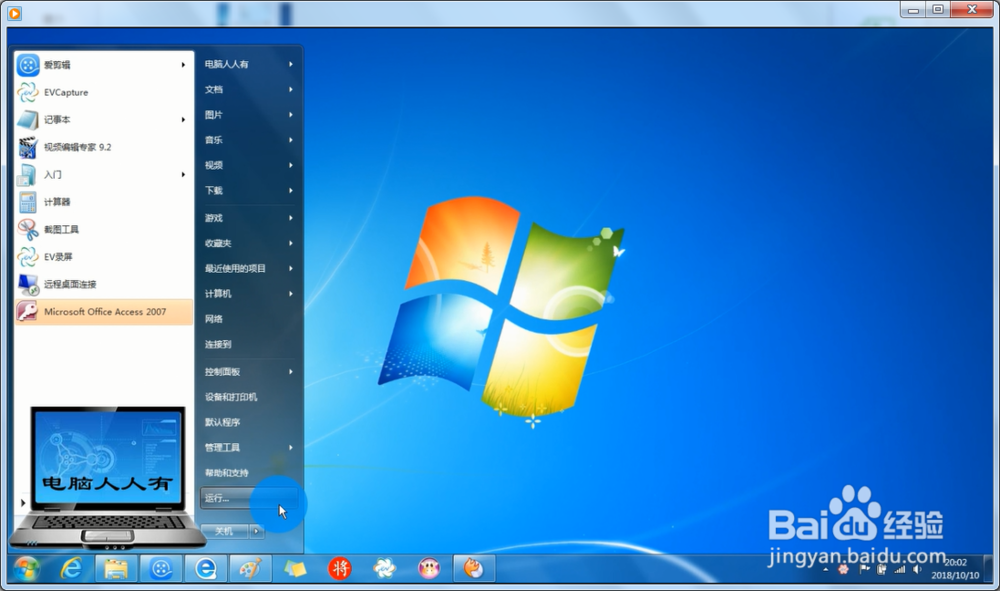1000x591 pixels.
Task: Select 连接到 in Start menu
Action: (x=249, y=344)
